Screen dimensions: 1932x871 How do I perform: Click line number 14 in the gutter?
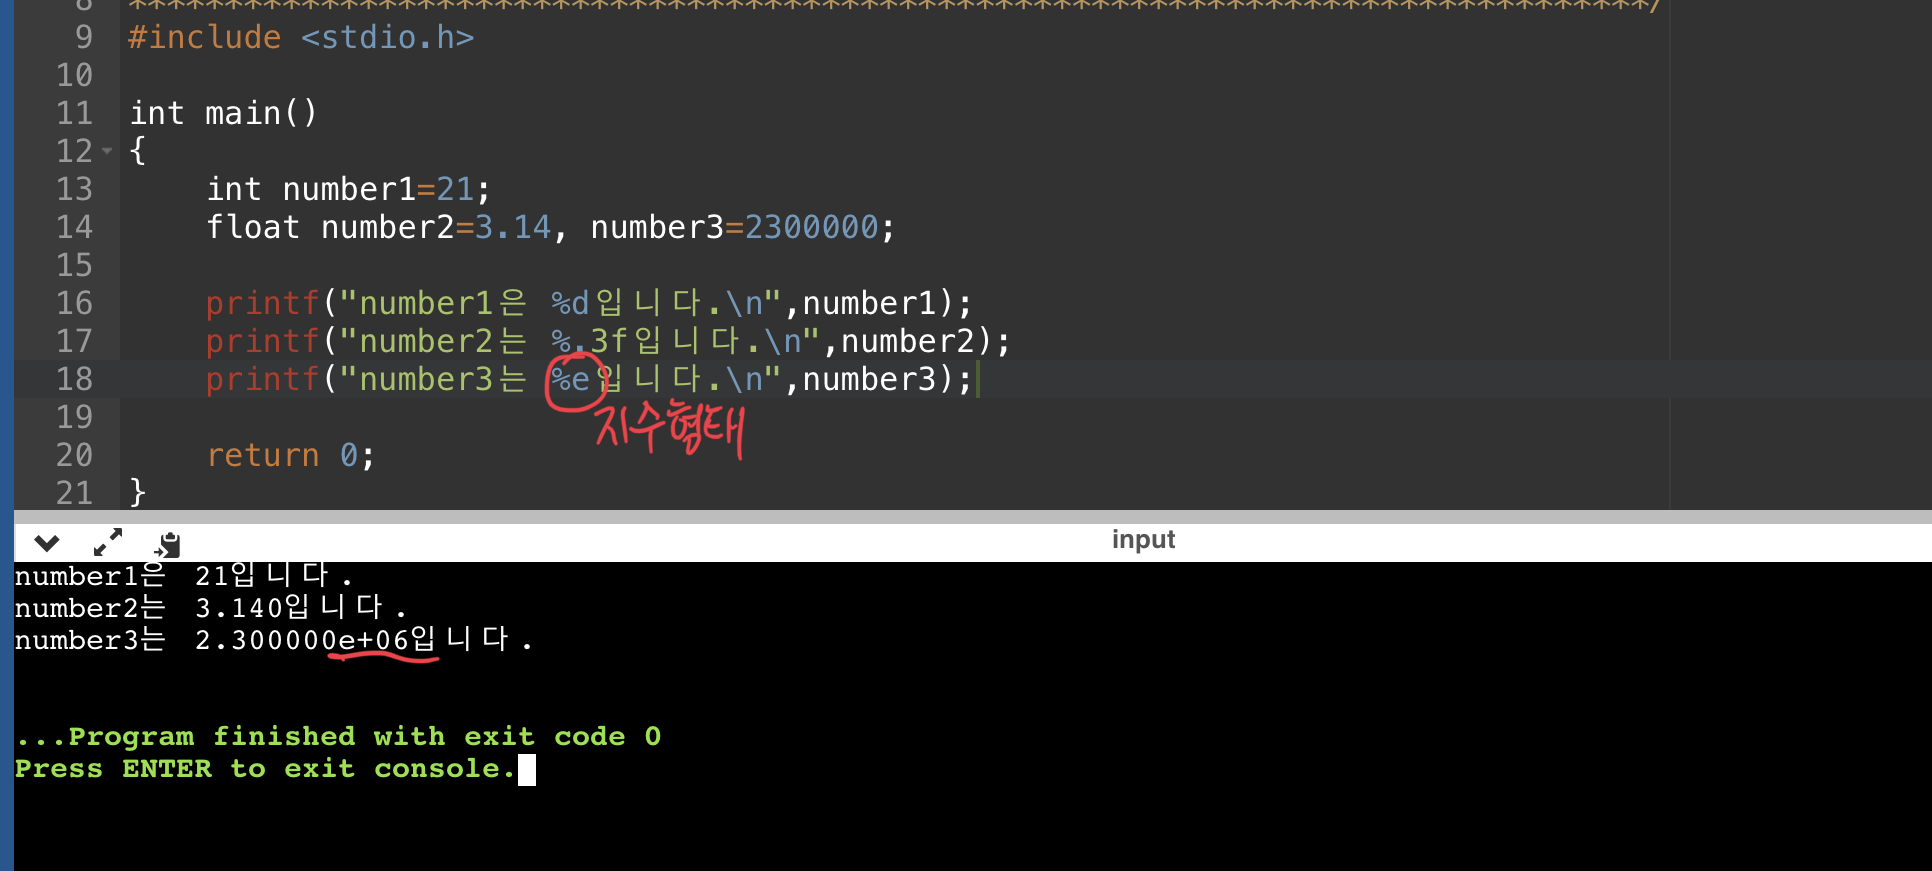click(x=74, y=227)
